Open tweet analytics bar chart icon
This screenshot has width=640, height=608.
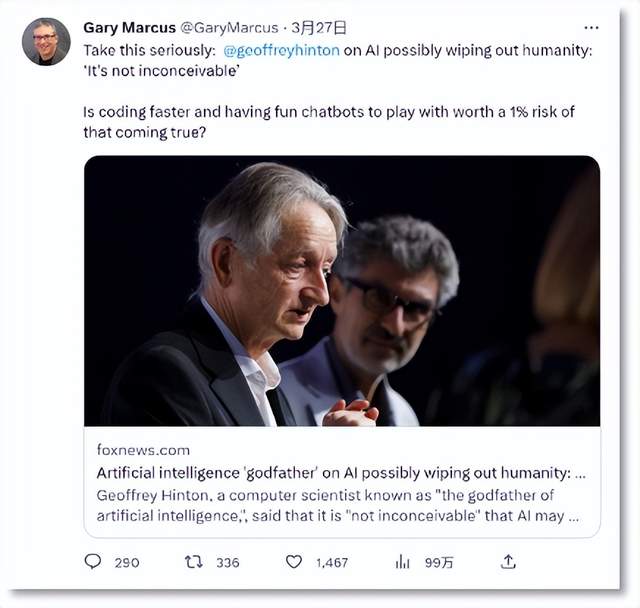[403, 562]
